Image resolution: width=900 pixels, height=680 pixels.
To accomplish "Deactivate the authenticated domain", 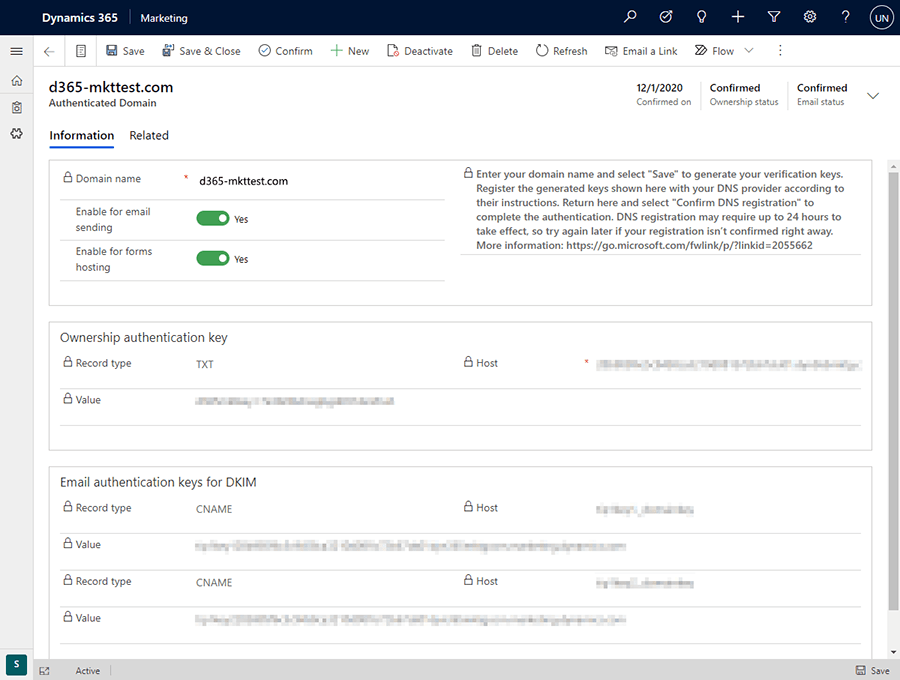I will point(420,51).
